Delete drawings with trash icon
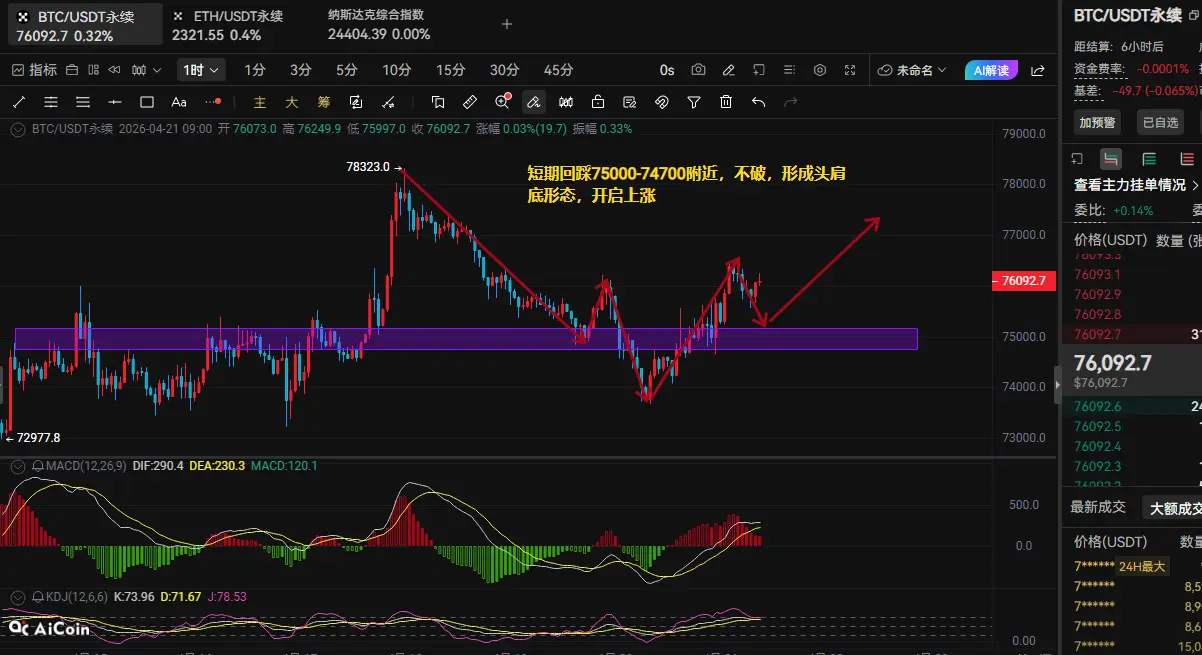 point(726,101)
